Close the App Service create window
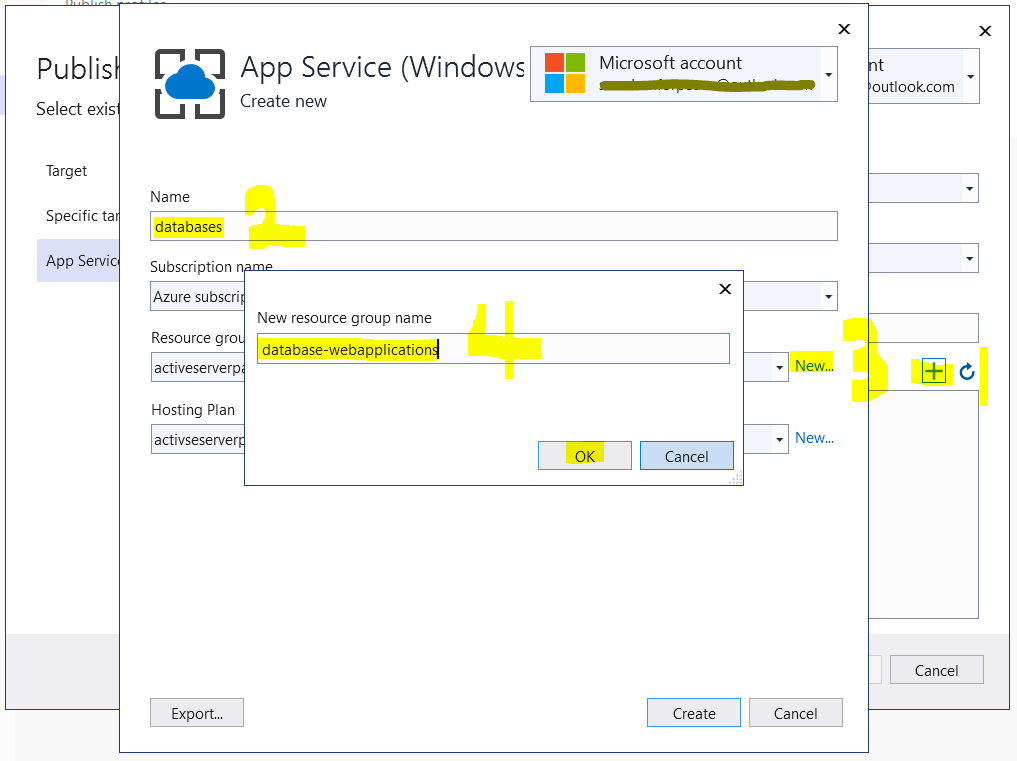The width and height of the screenshot is (1017, 761). pyautogui.click(x=844, y=29)
